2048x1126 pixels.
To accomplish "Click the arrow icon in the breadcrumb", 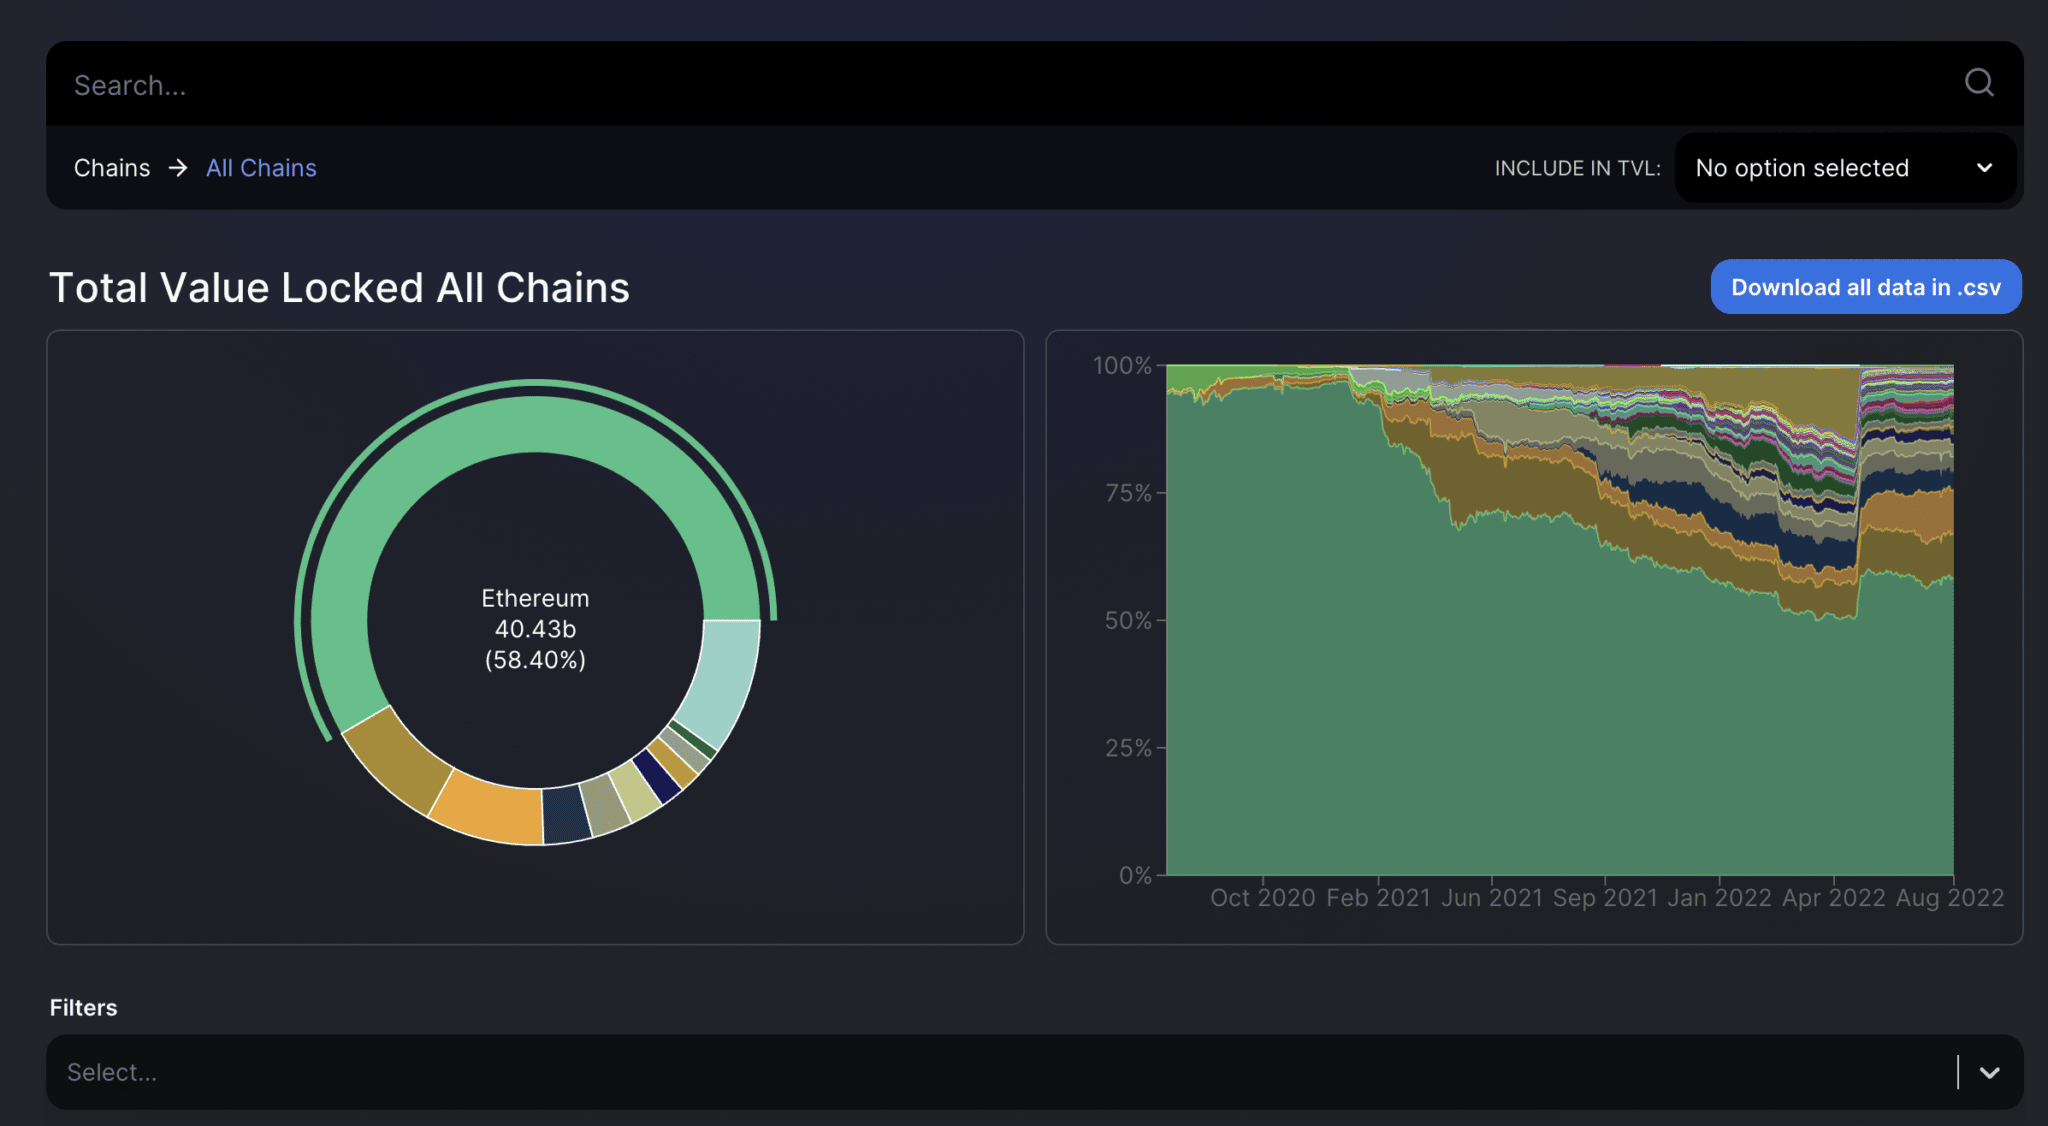I will 178,168.
